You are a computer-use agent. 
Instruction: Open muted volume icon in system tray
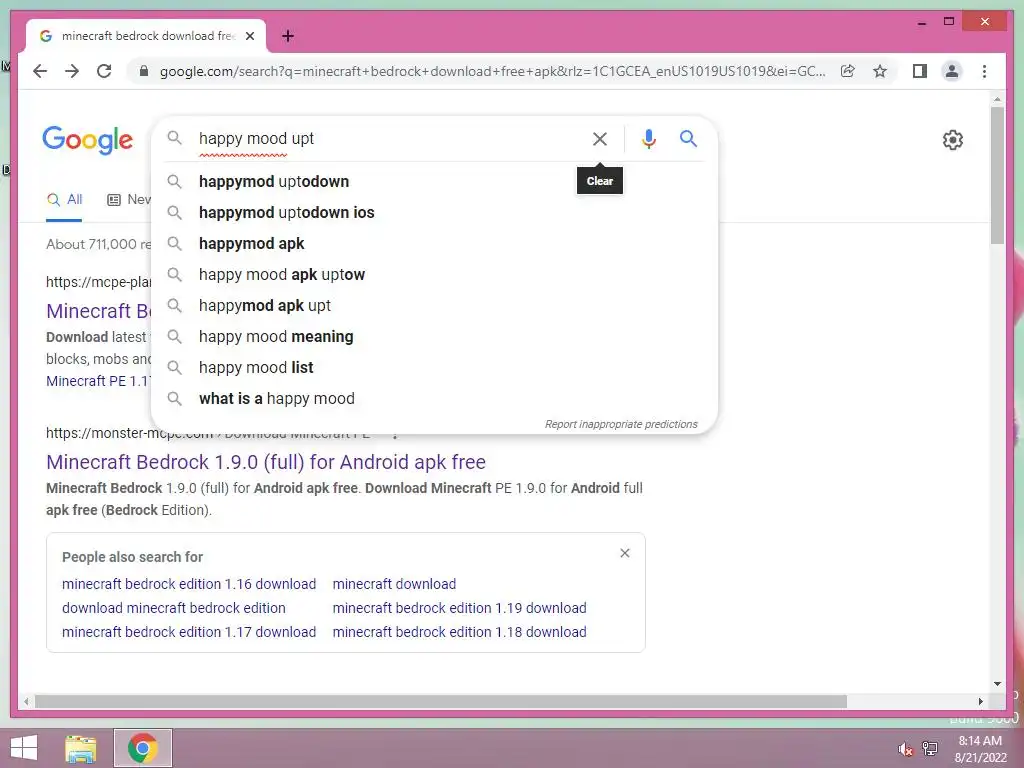coord(905,749)
